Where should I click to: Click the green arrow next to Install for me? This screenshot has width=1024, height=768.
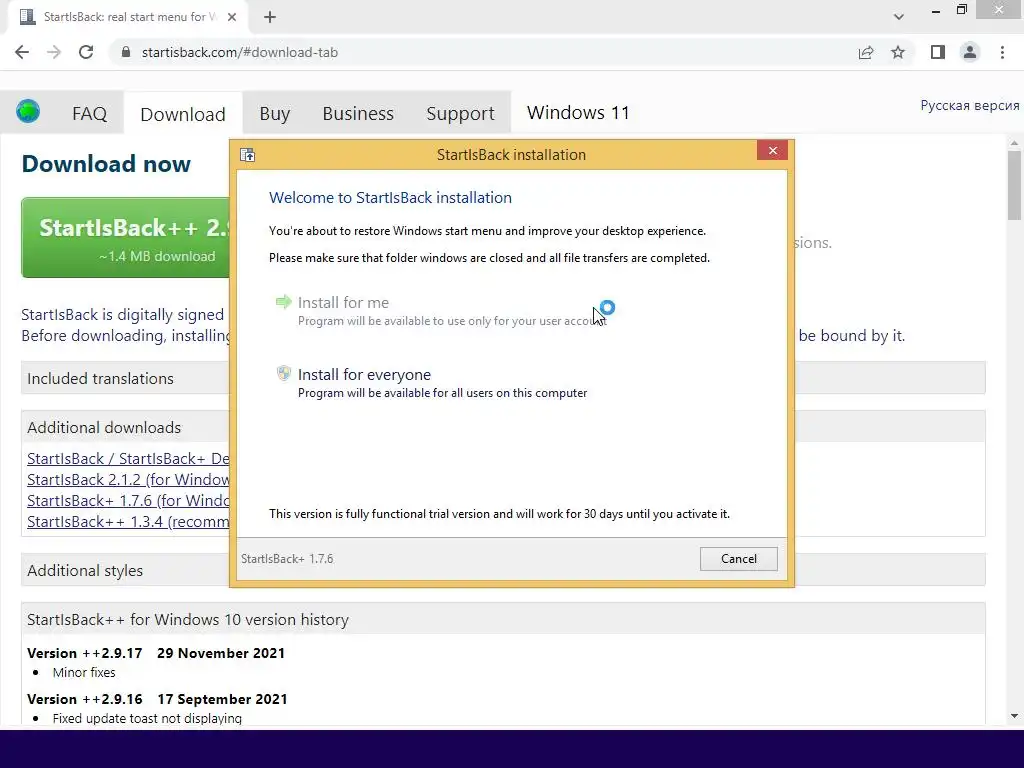click(x=283, y=302)
